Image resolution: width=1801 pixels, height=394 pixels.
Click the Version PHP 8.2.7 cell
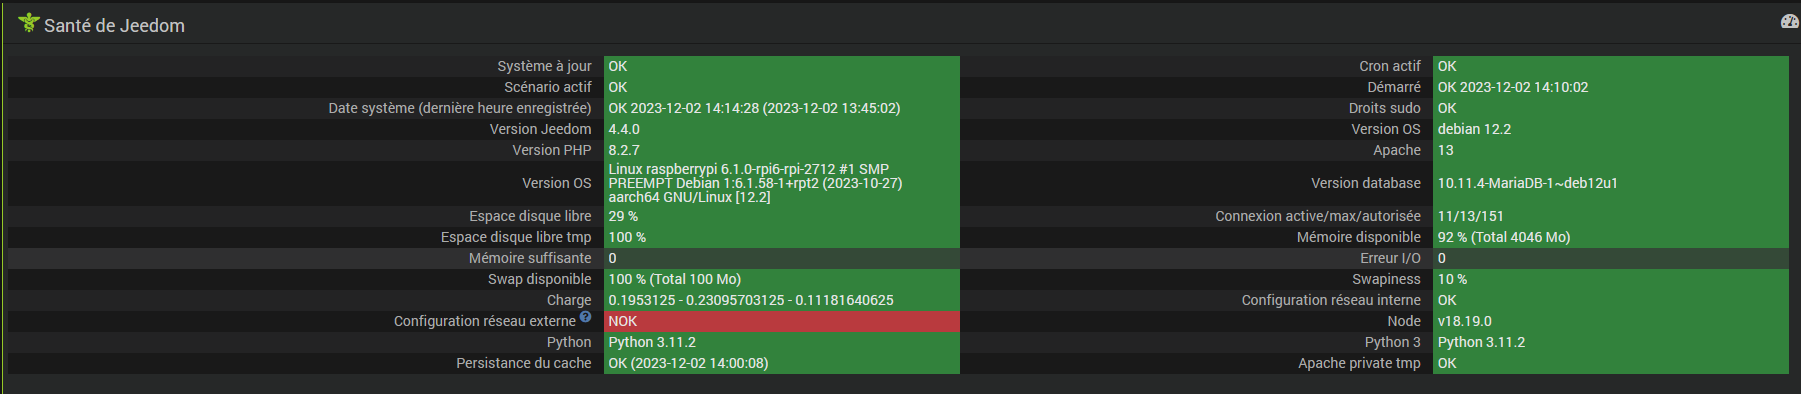pos(782,150)
